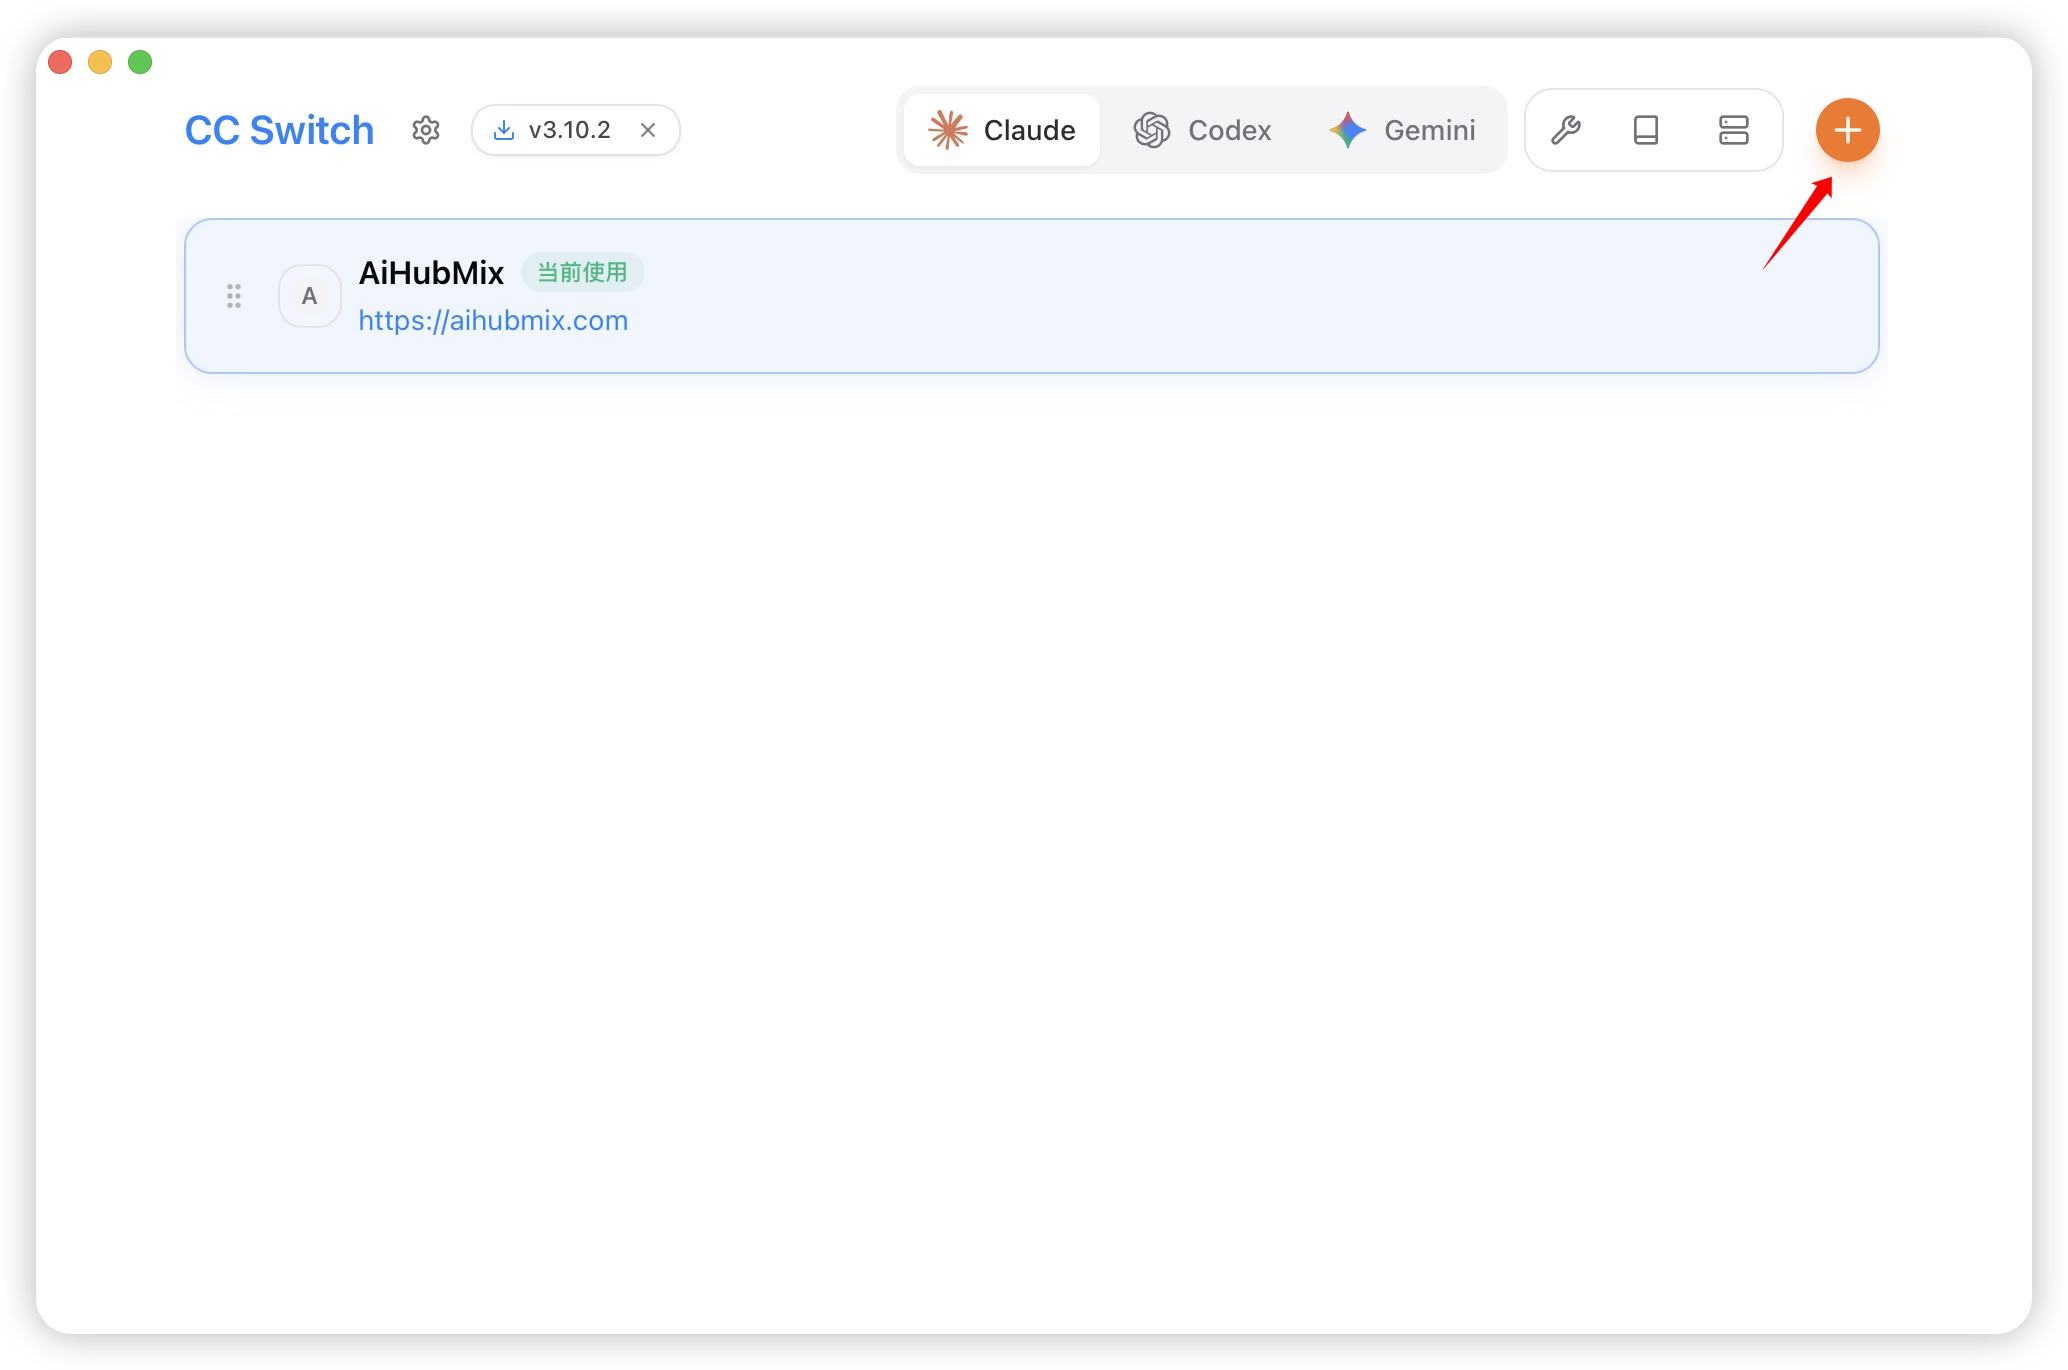This screenshot has width=2068, height=1370.
Task: Open the https://aihubmix.com link
Action: click(493, 321)
